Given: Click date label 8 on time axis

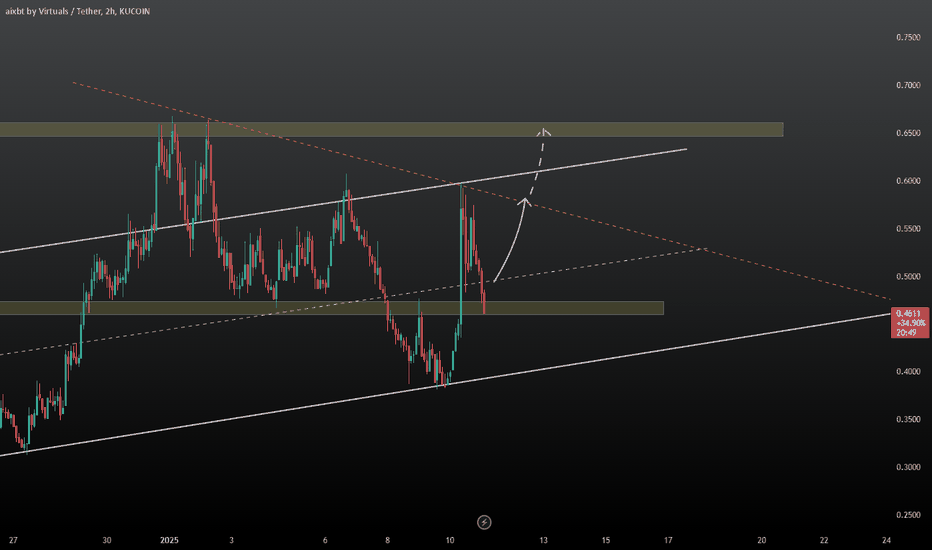Looking at the screenshot, I should pyautogui.click(x=388, y=540).
